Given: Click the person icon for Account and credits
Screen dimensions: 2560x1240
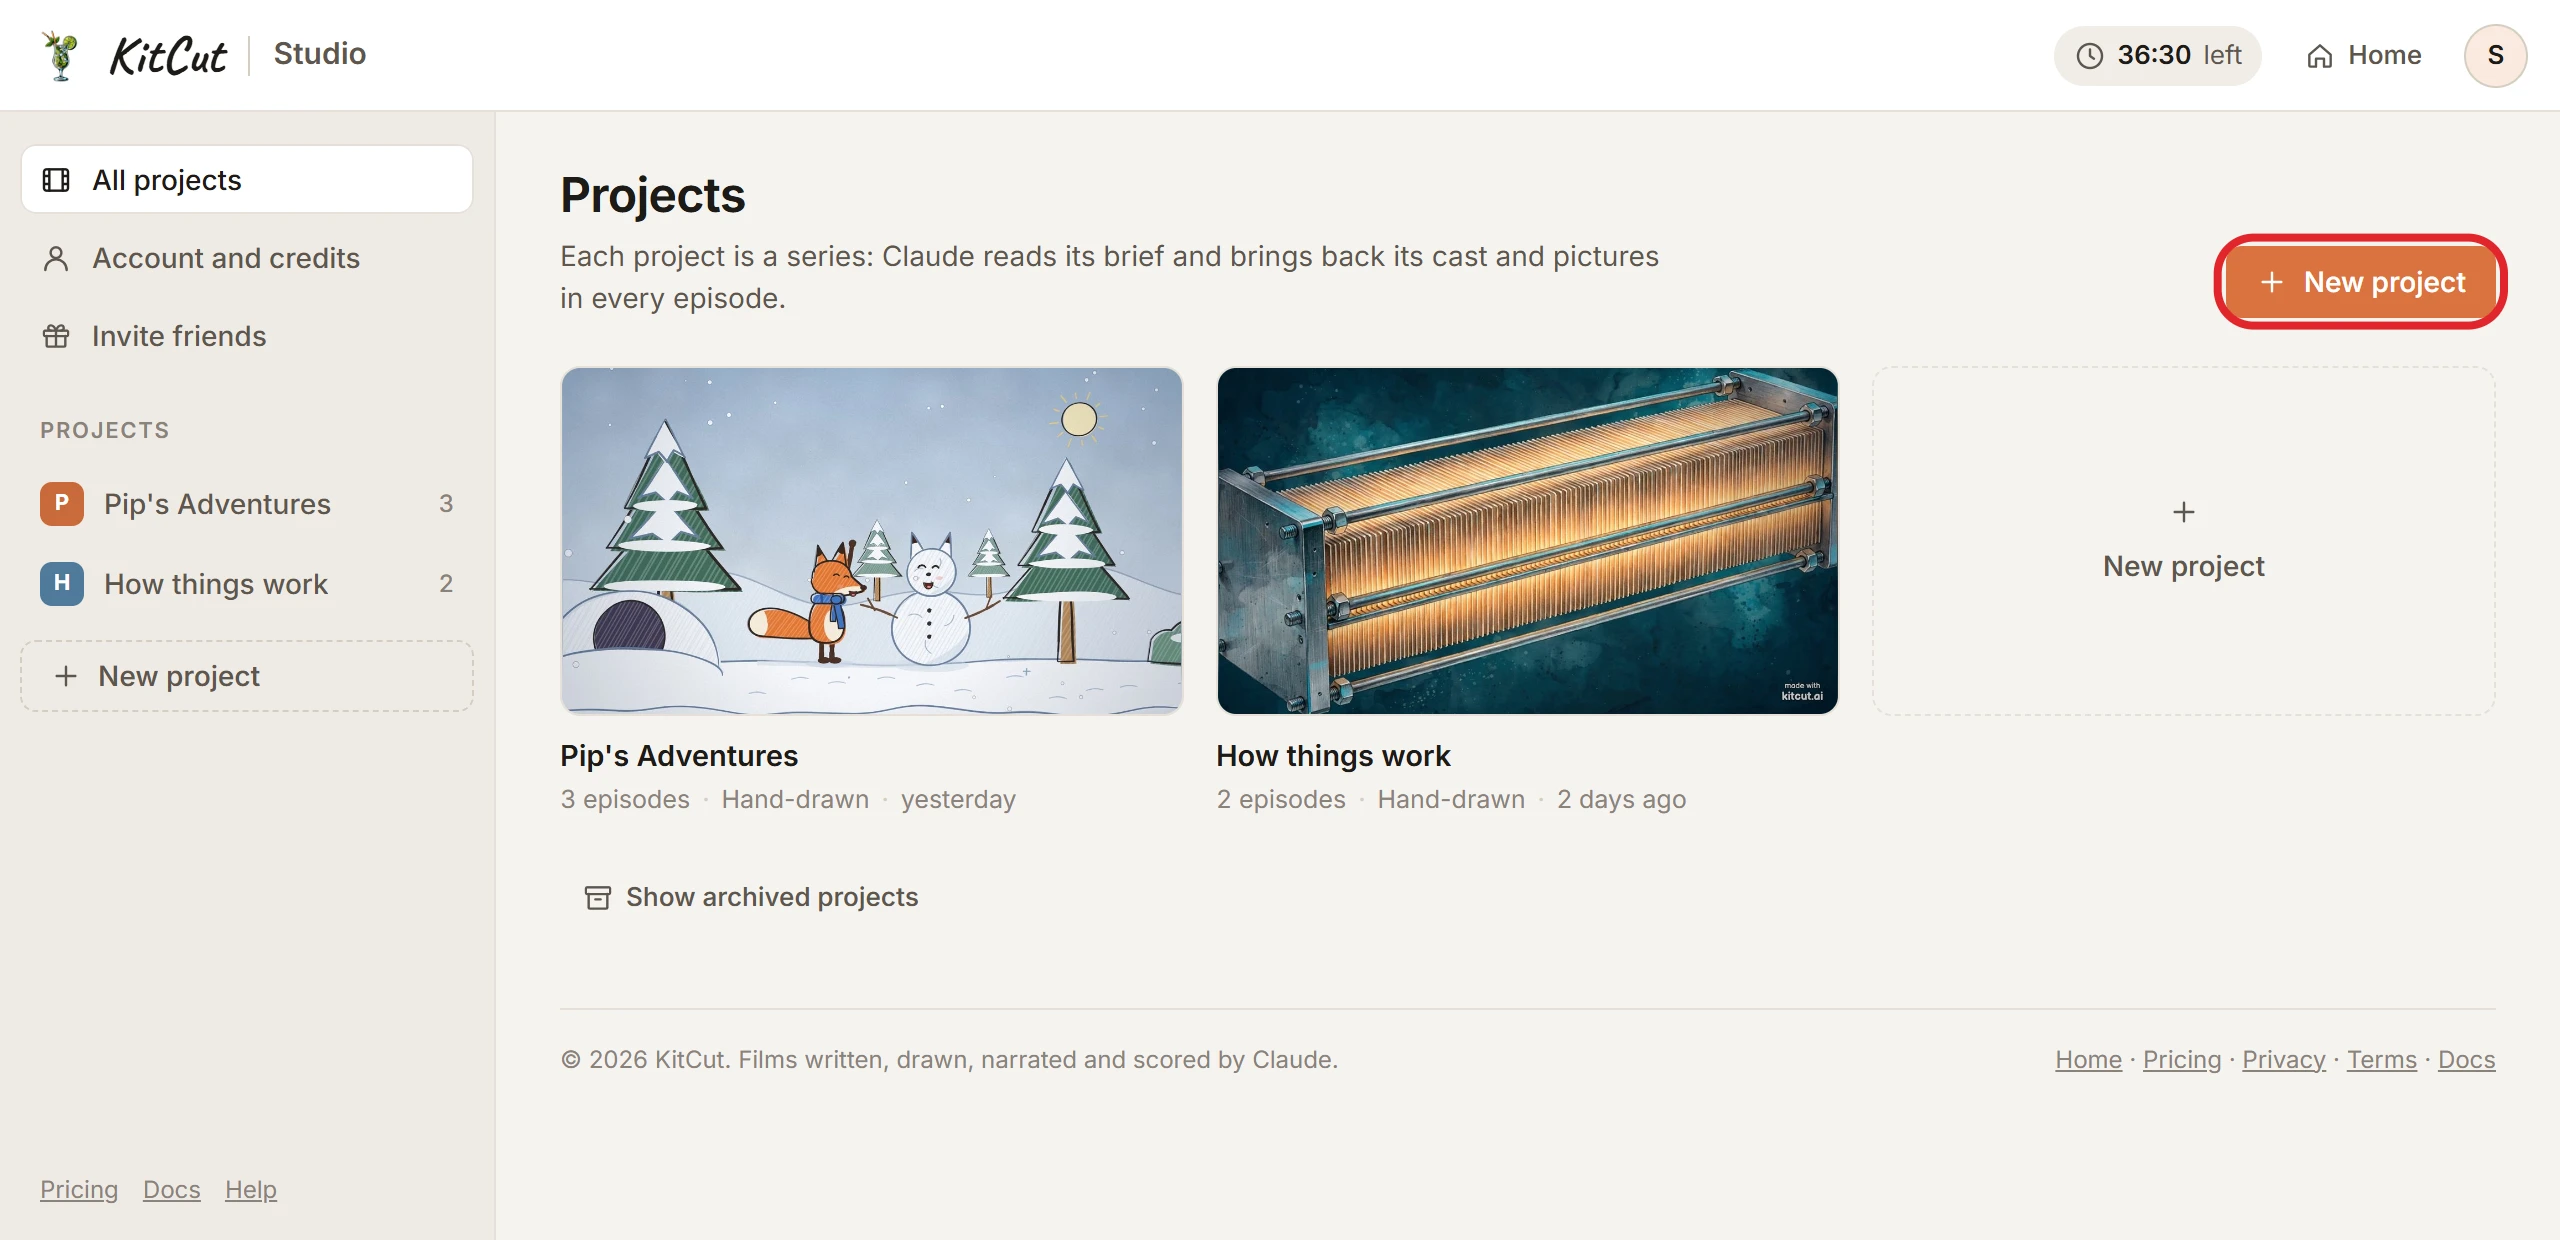Looking at the screenshot, I should click(56, 258).
